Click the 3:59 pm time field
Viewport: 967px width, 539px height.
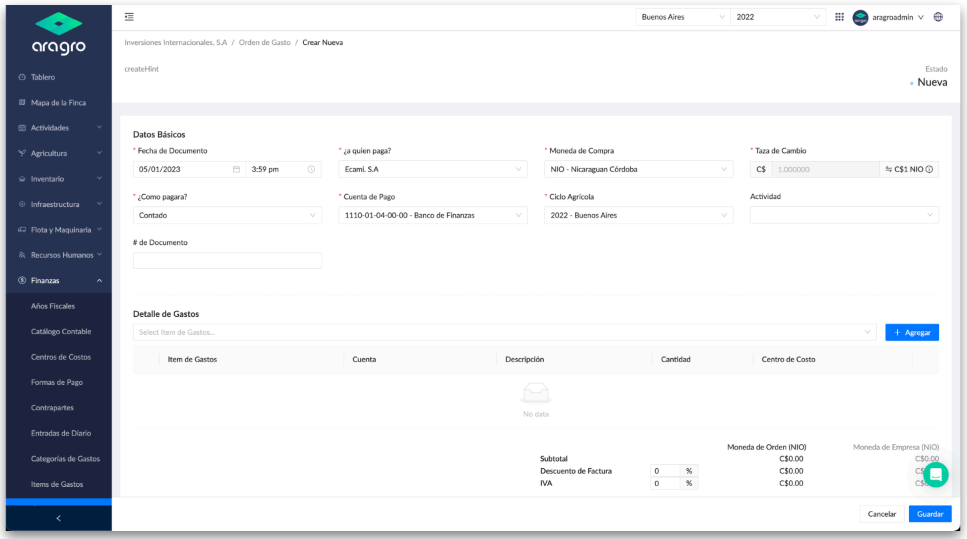[x=284, y=169]
